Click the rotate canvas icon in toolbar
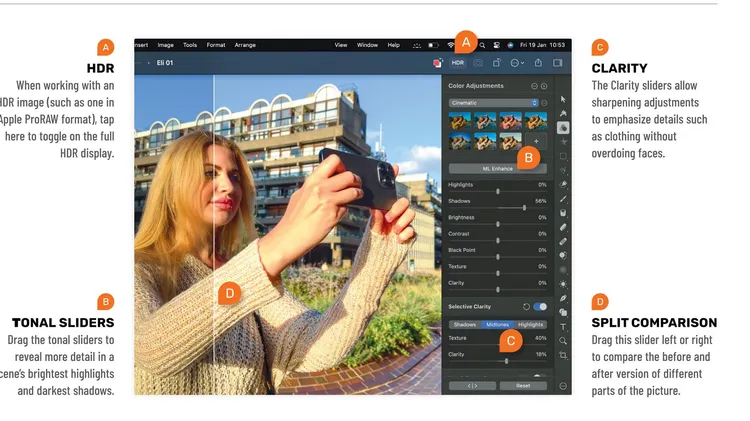The width and height of the screenshot is (750, 421). pos(496,63)
